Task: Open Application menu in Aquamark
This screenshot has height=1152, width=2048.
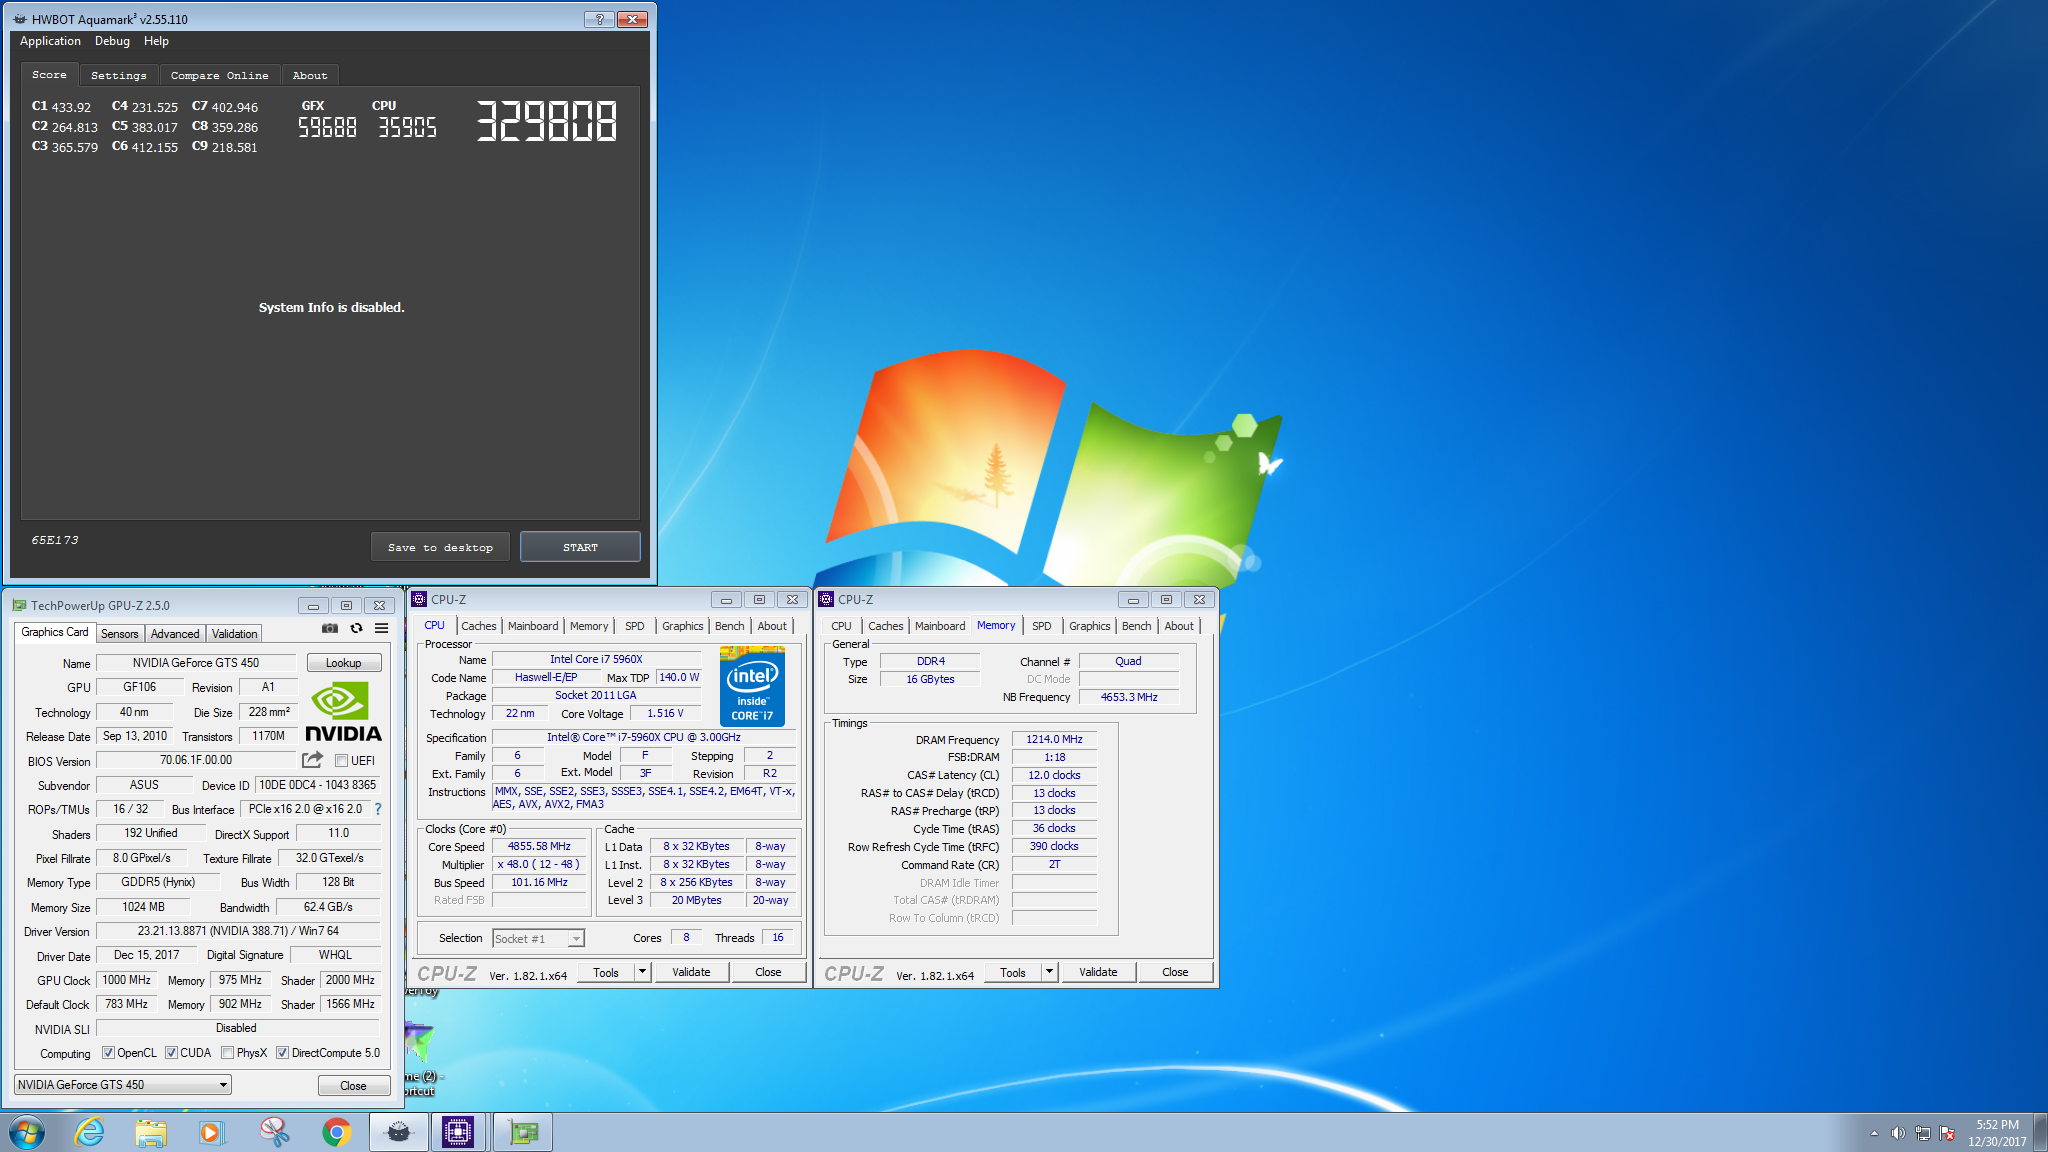Action: (x=50, y=41)
